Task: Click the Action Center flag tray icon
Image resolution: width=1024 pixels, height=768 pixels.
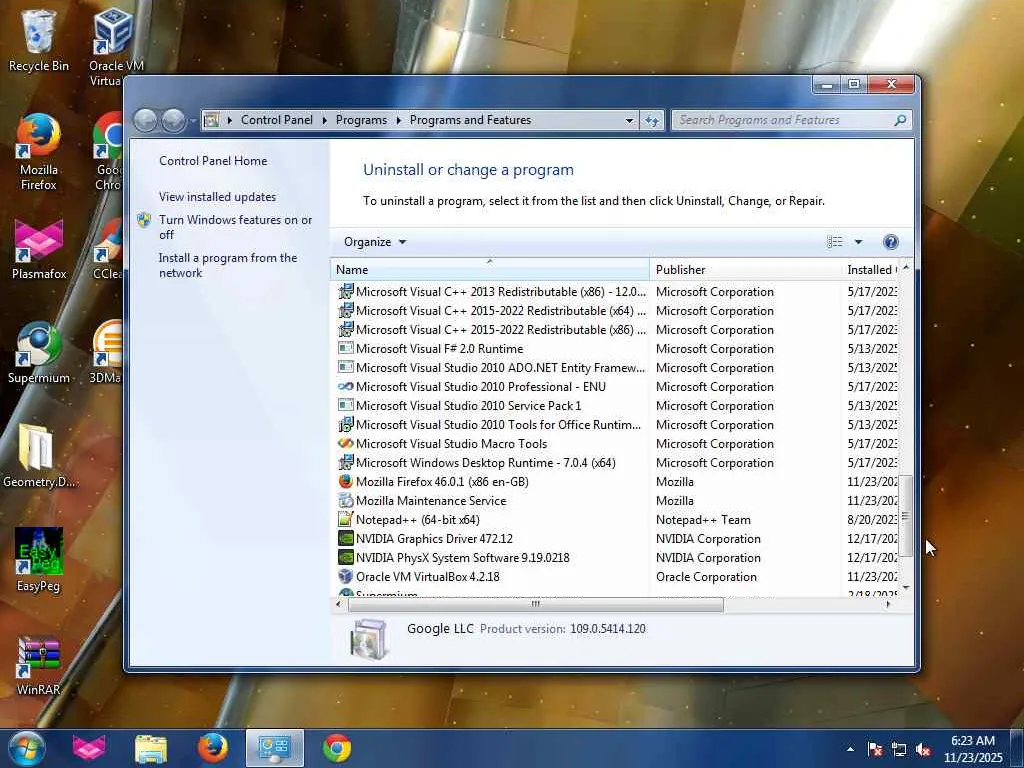Action: (875, 749)
